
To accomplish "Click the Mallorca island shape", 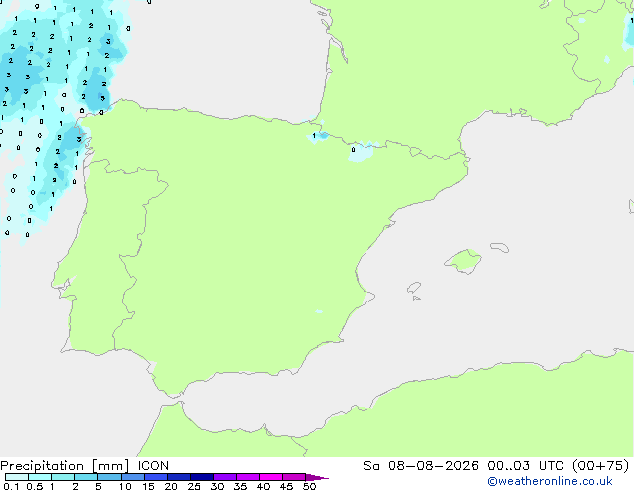I will [464, 261].
